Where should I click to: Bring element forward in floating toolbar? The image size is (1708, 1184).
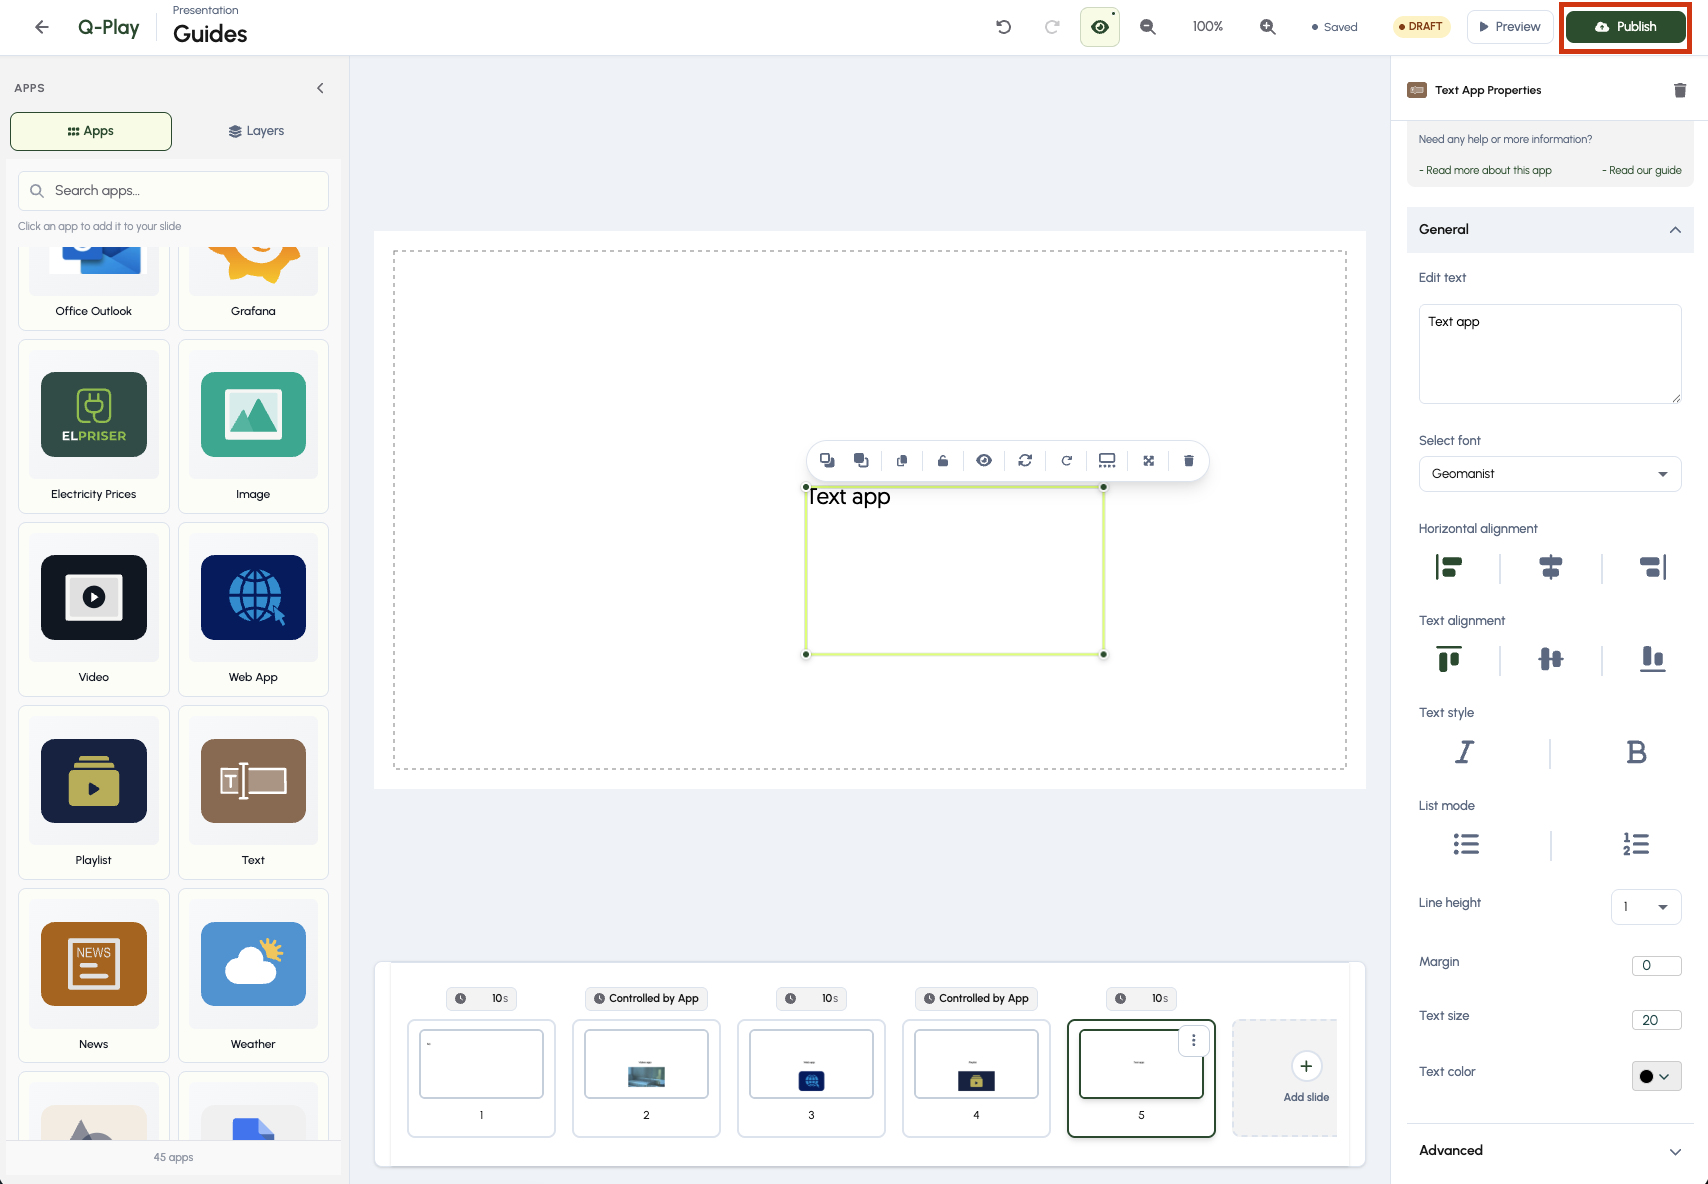coord(861,461)
